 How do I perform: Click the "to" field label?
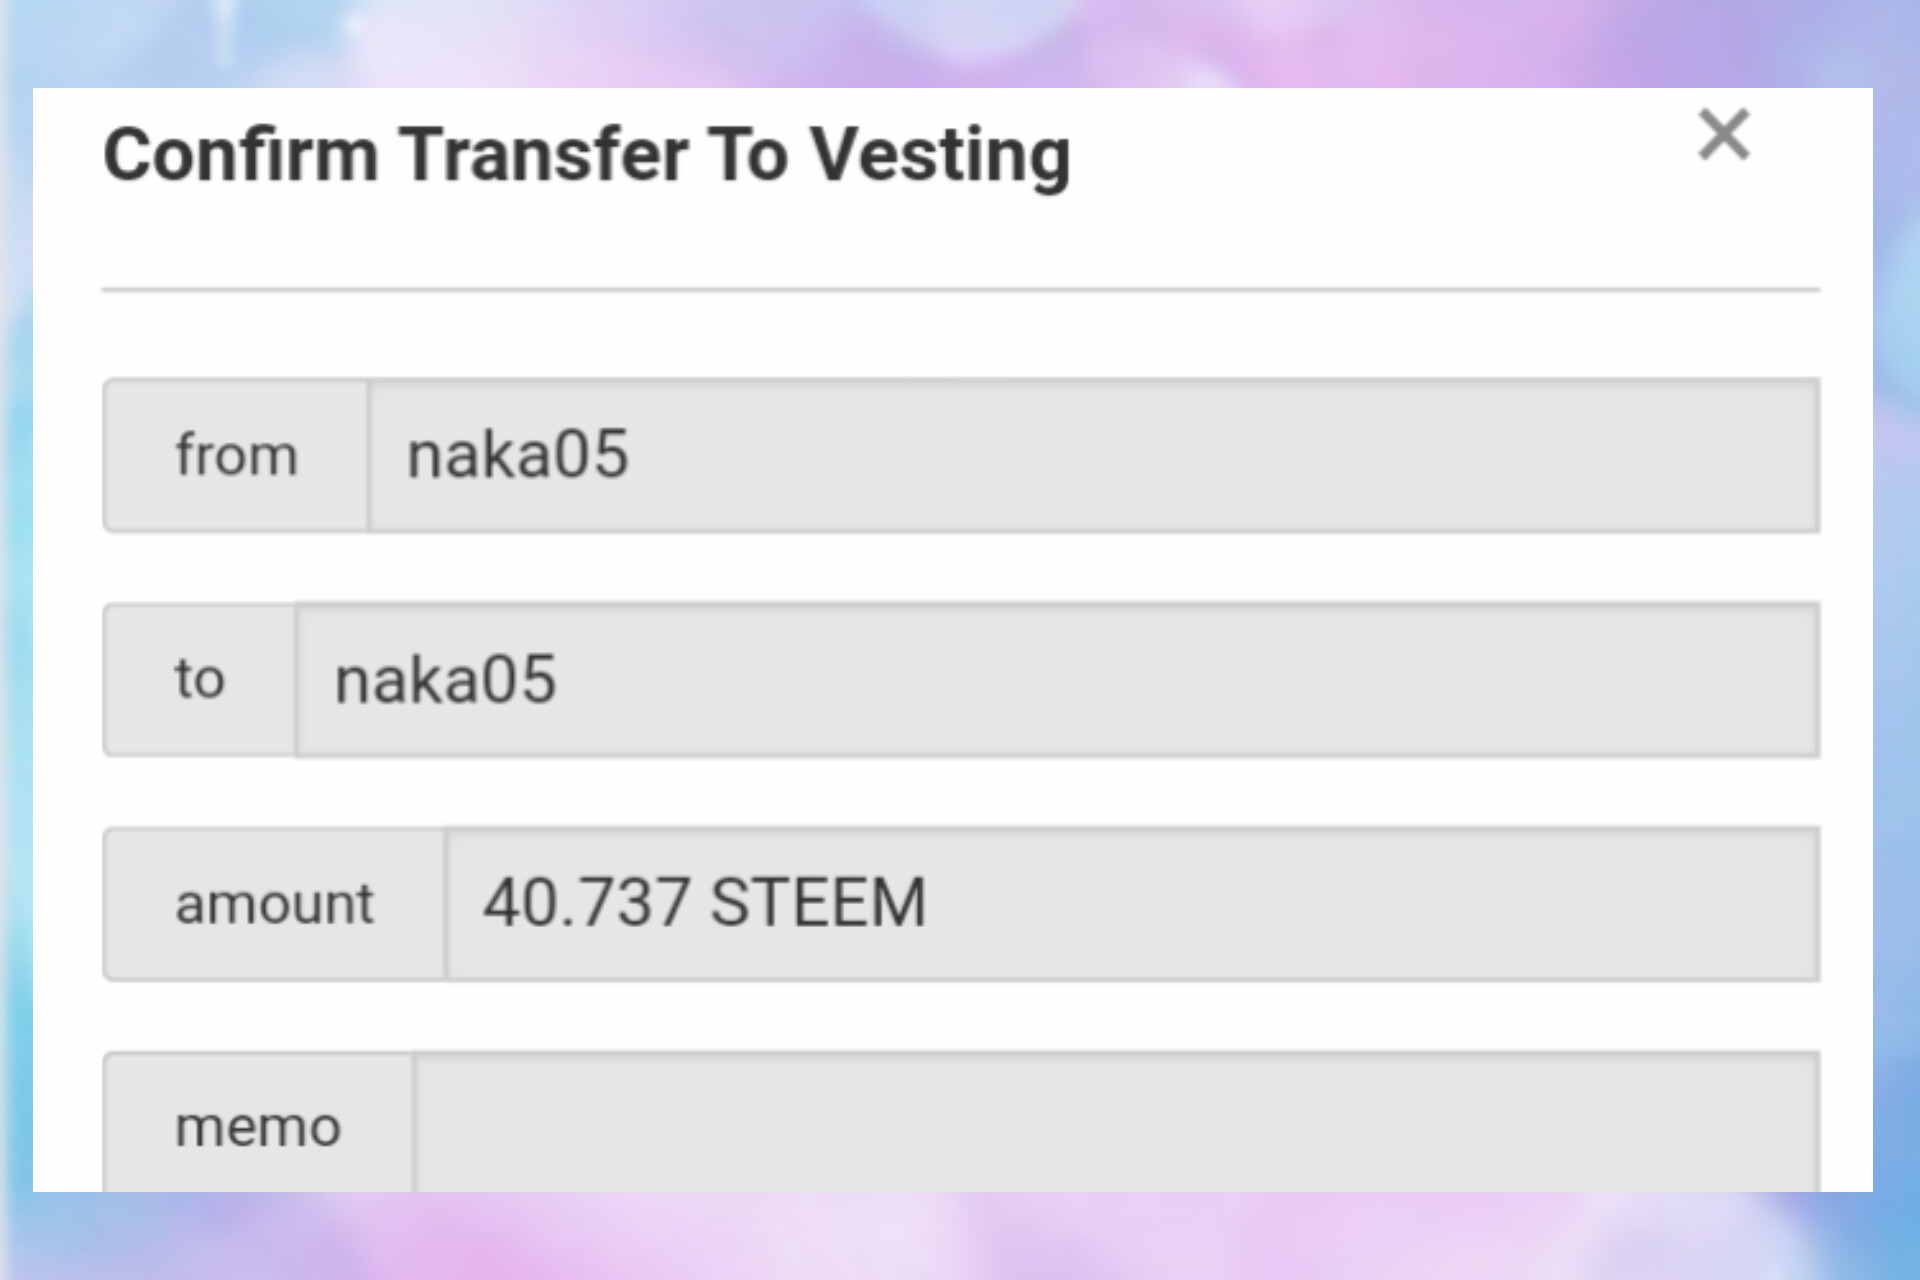[x=199, y=680]
